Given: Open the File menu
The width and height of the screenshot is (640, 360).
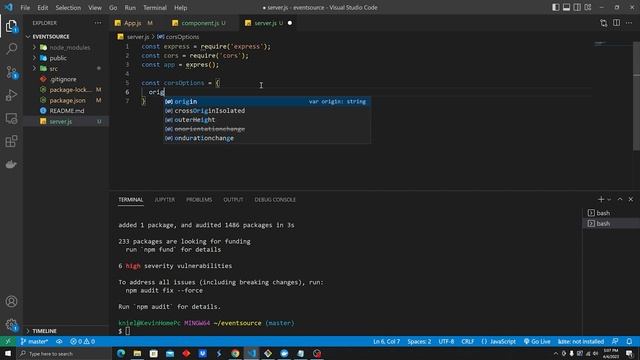Looking at the screenshot, I should click(25, 7).
